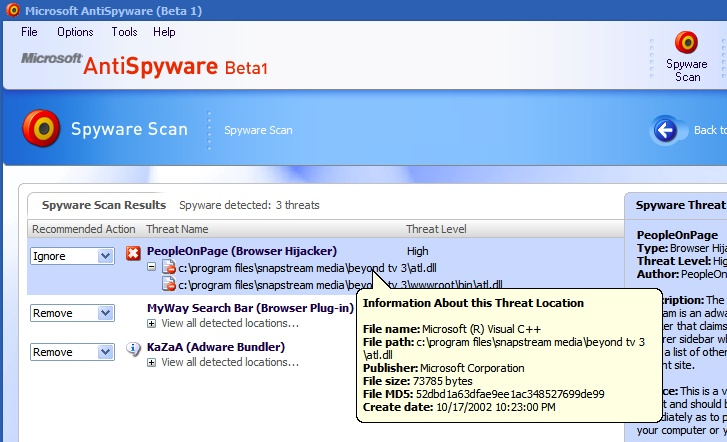
Task: Click PeopleOnPage title in Spyware Threat panel
Action: pos(677,235)
